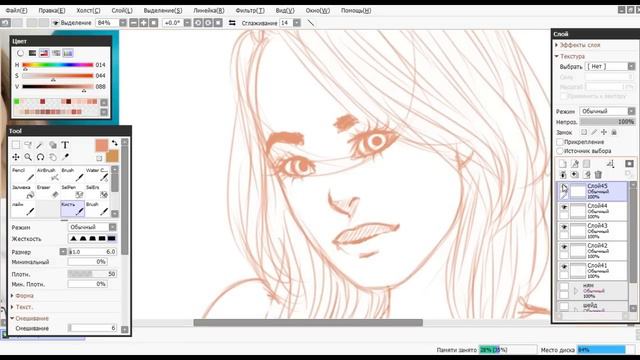
Task: Select the Eyedropper tool
Action: tap(65, 157)
